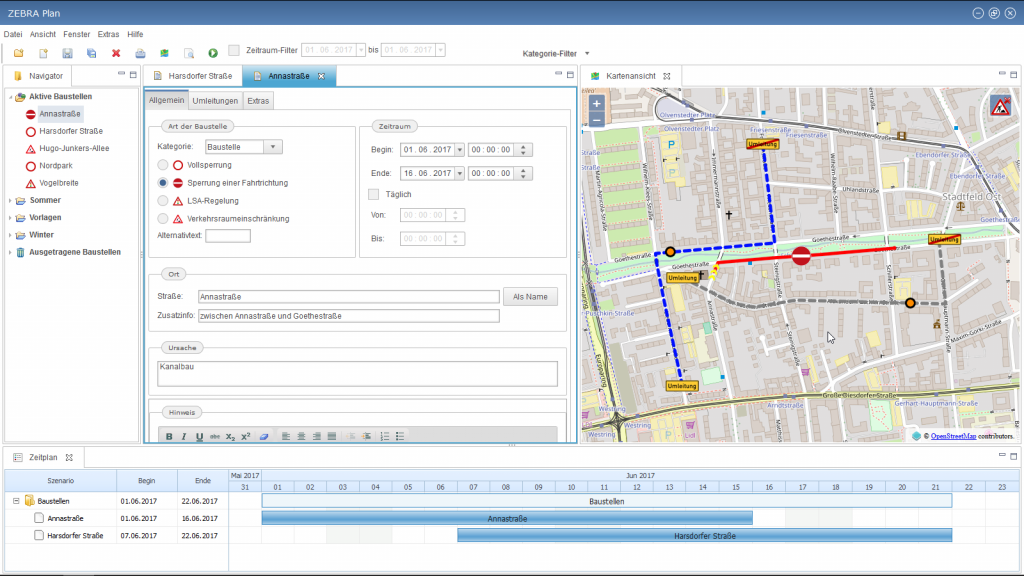Zoom out on the map

click(x=597, y=119)
